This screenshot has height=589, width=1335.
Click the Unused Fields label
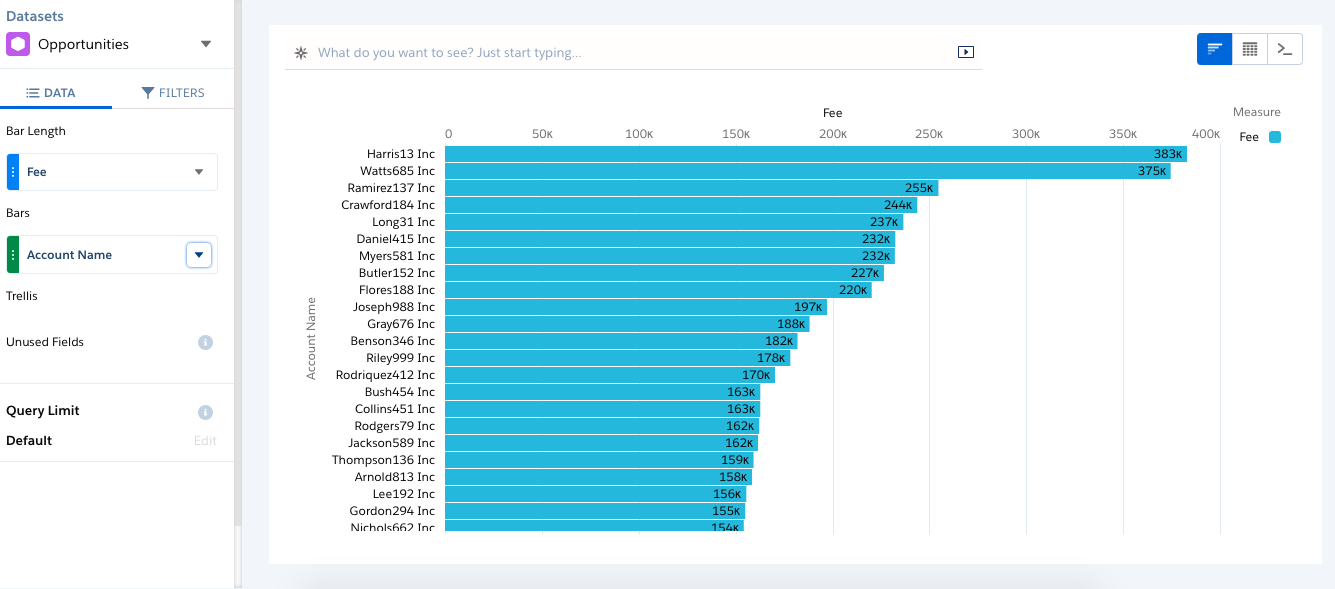[x=45, y=342]
